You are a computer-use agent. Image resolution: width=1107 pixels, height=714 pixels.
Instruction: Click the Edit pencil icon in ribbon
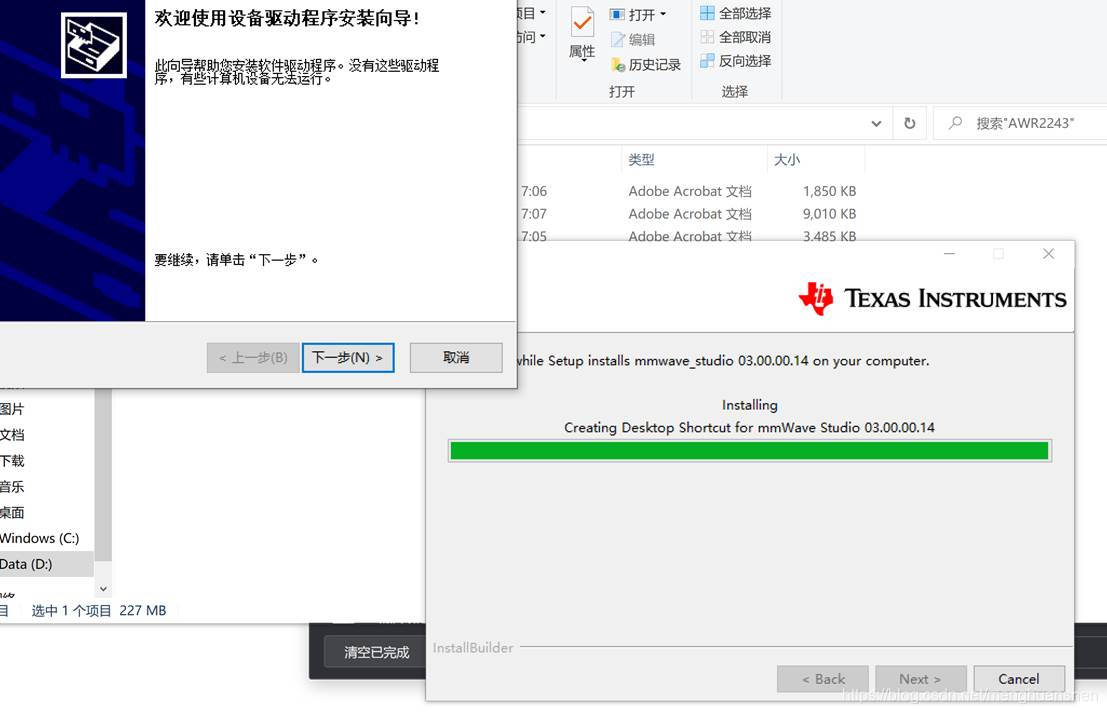point(618,40)
